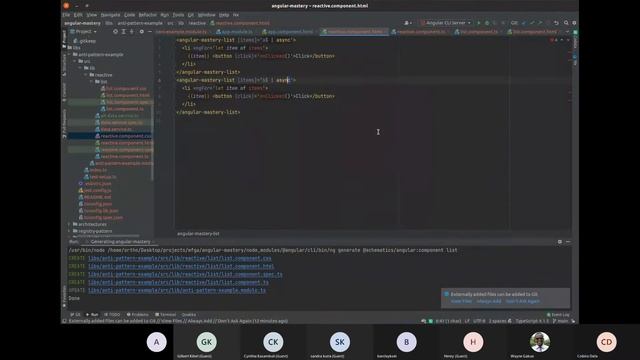Screen dimensions: 640x360
Task: Click View Files in Git notification
Action: pyautogui.click(x=461, y=301)
